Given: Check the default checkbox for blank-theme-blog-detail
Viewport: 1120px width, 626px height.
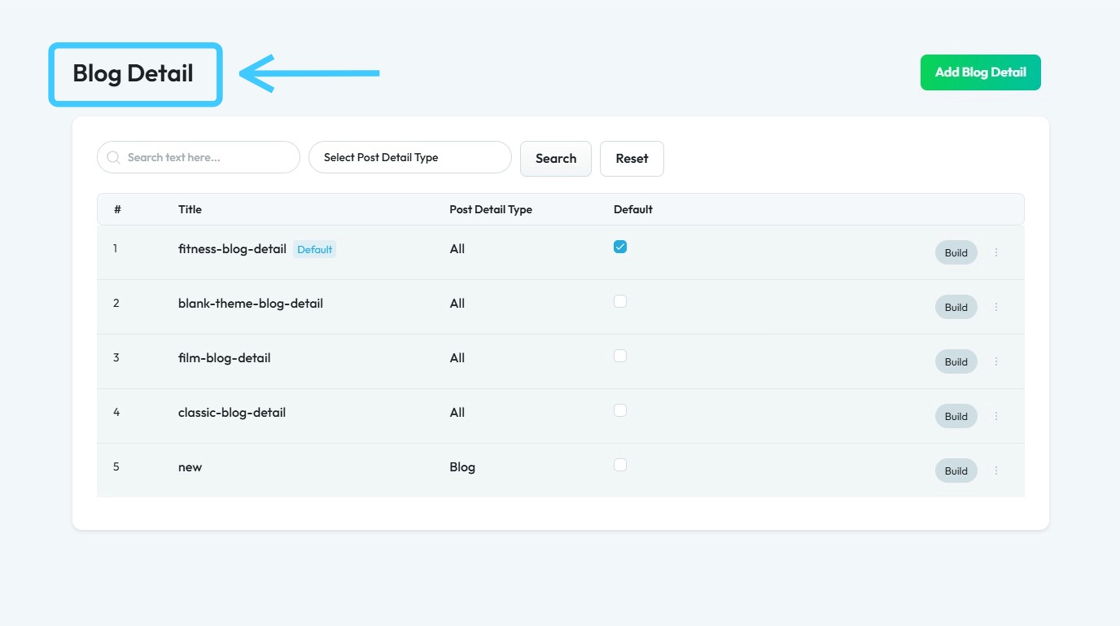Looking at the screenshot, I should click(x=620, y=301).
